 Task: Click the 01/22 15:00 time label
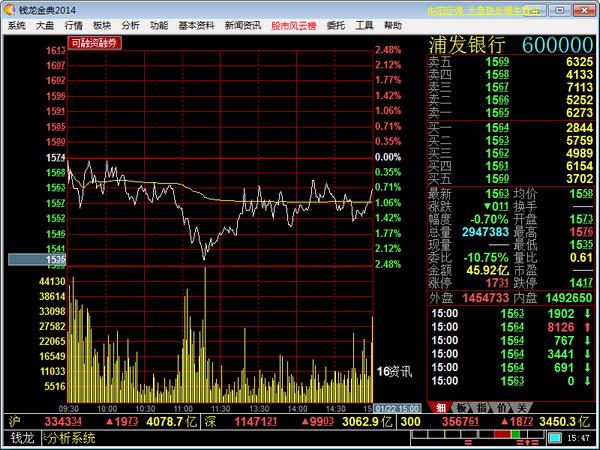pyautogui.click(x=399, y=408)
